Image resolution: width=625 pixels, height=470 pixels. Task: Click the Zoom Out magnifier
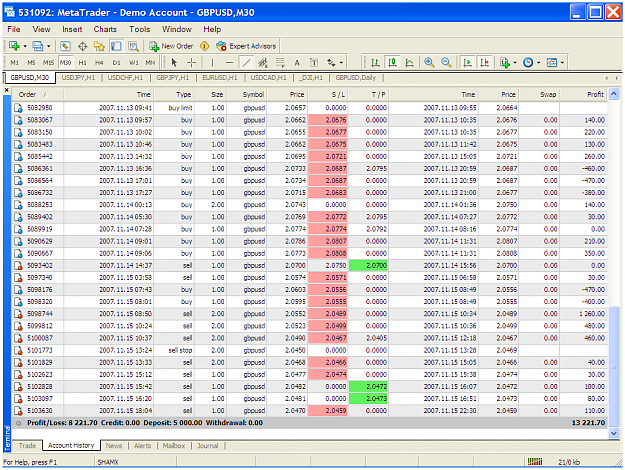click(x=446, y=63)
